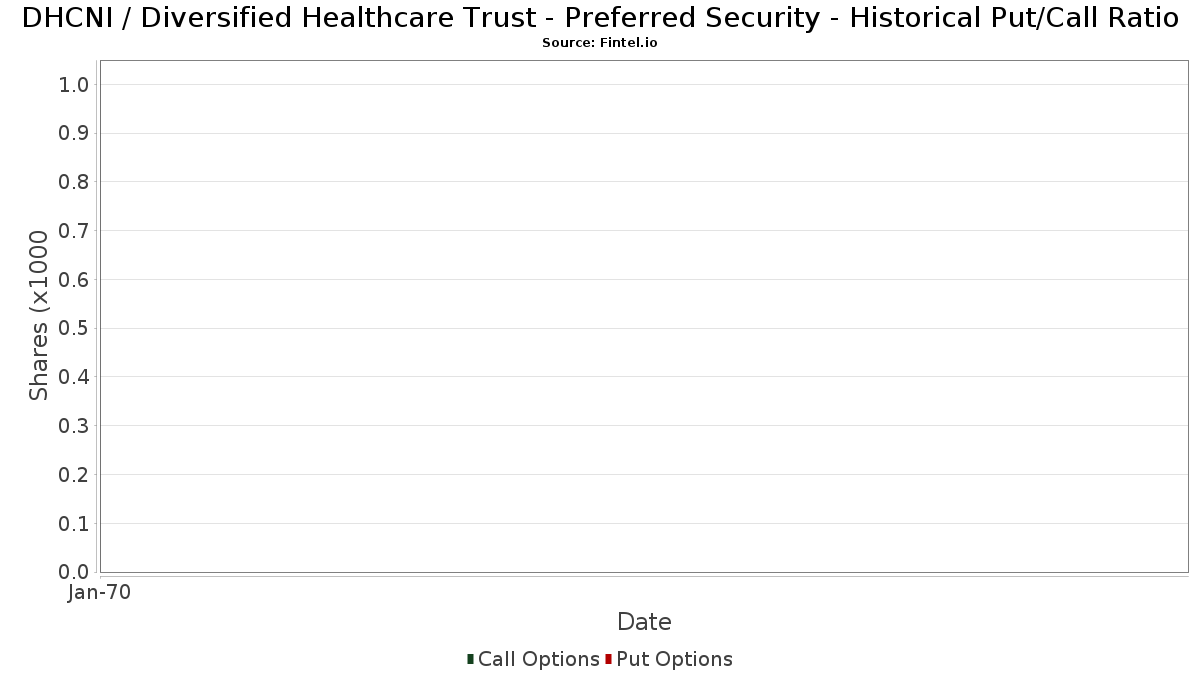Viewport: 1200px width, 675px height.
Task: Click the Date axis title
Action: tap(644, 622)
